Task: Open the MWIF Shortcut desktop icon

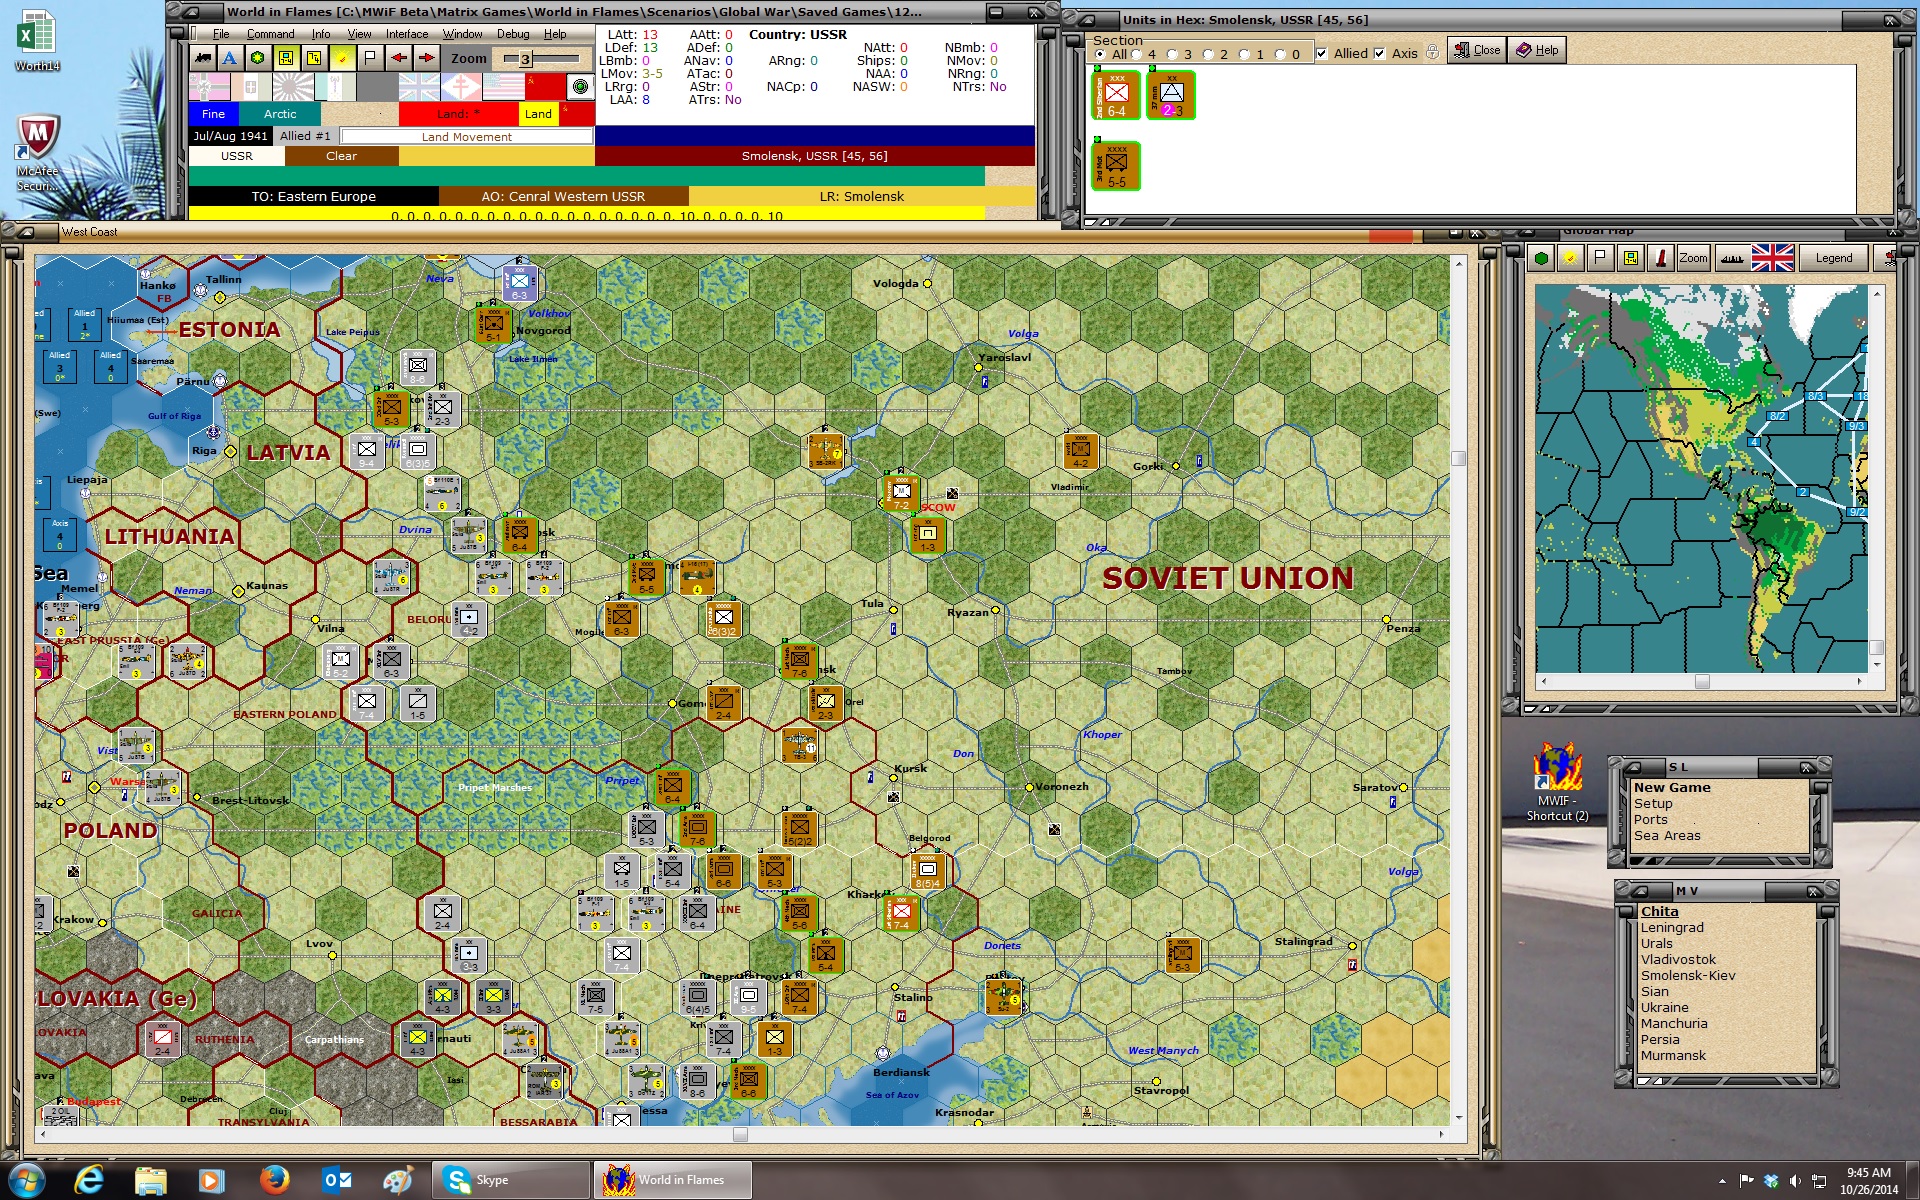Action: (1557, 781)
